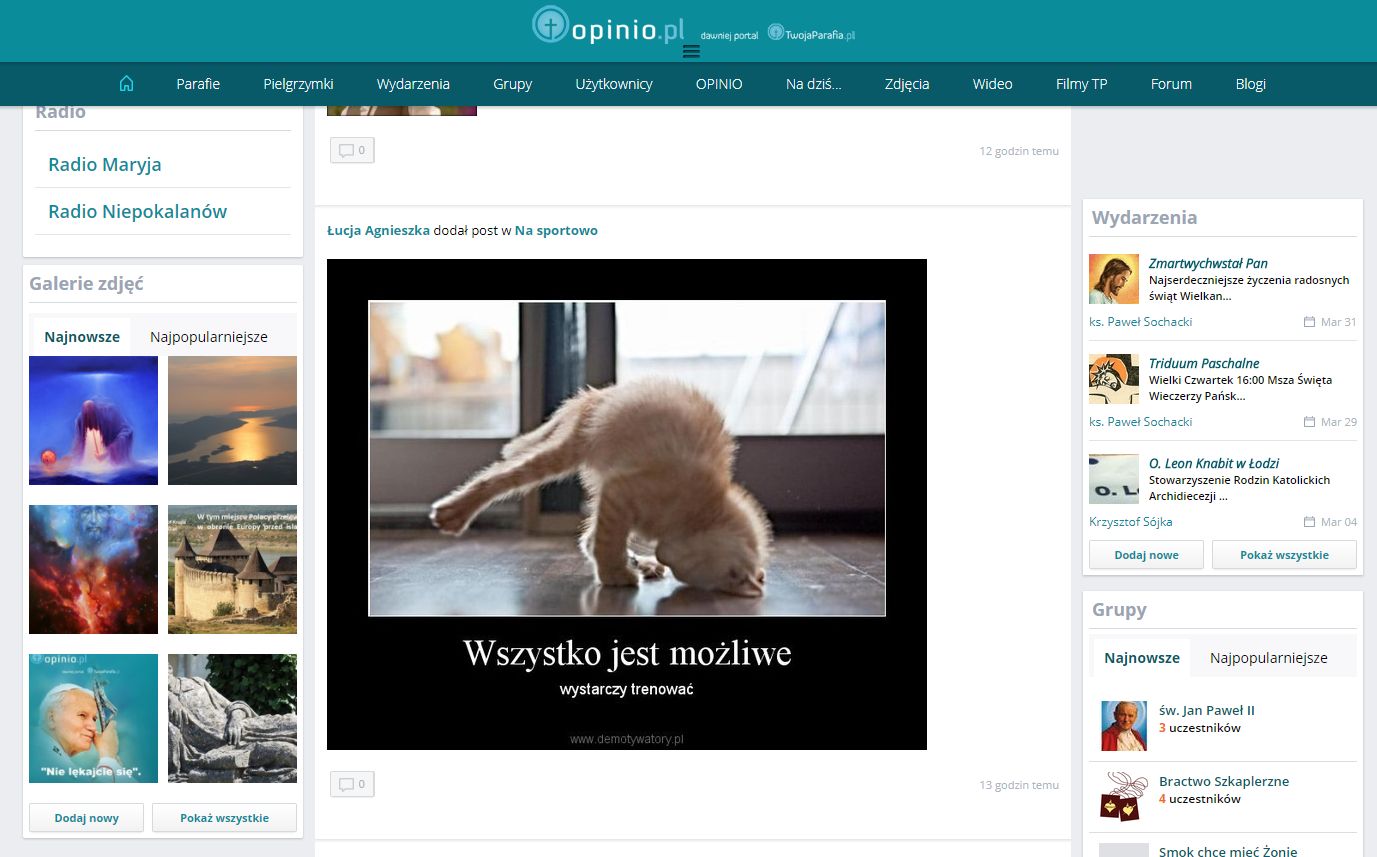1377x857 pixels.
Task: Click calendar icon next to Mar 29
Action: 1309,422
